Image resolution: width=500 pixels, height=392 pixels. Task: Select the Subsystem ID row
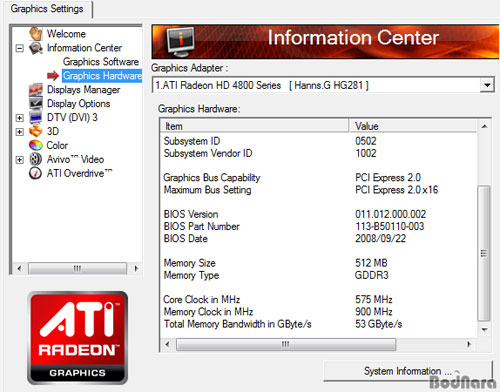pos(318,141)
